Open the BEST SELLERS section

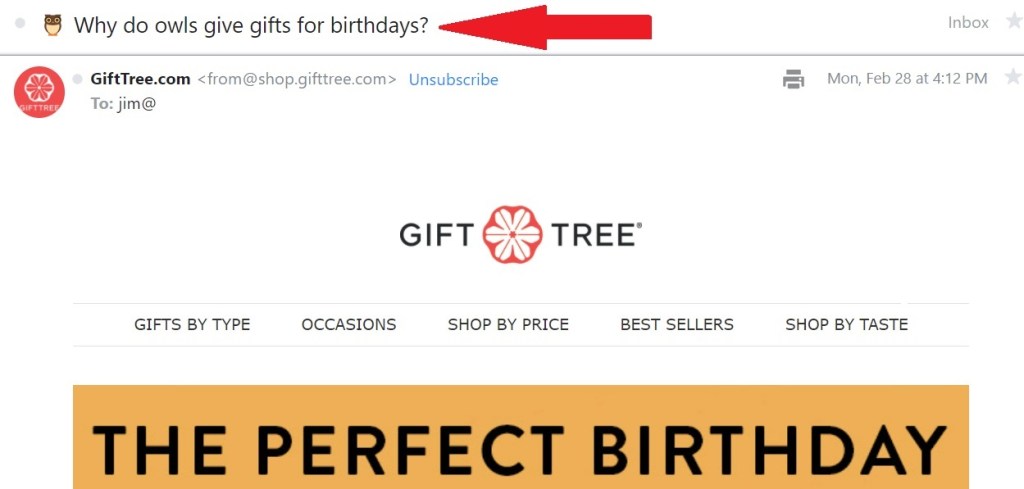(677, 324)
